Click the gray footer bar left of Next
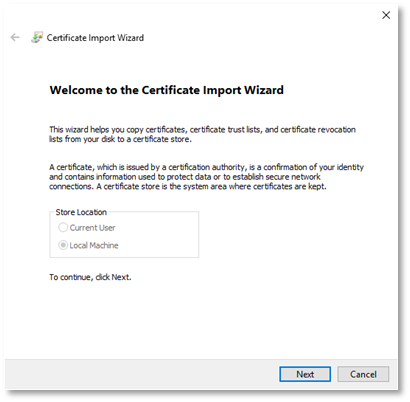 coord(140,374)
